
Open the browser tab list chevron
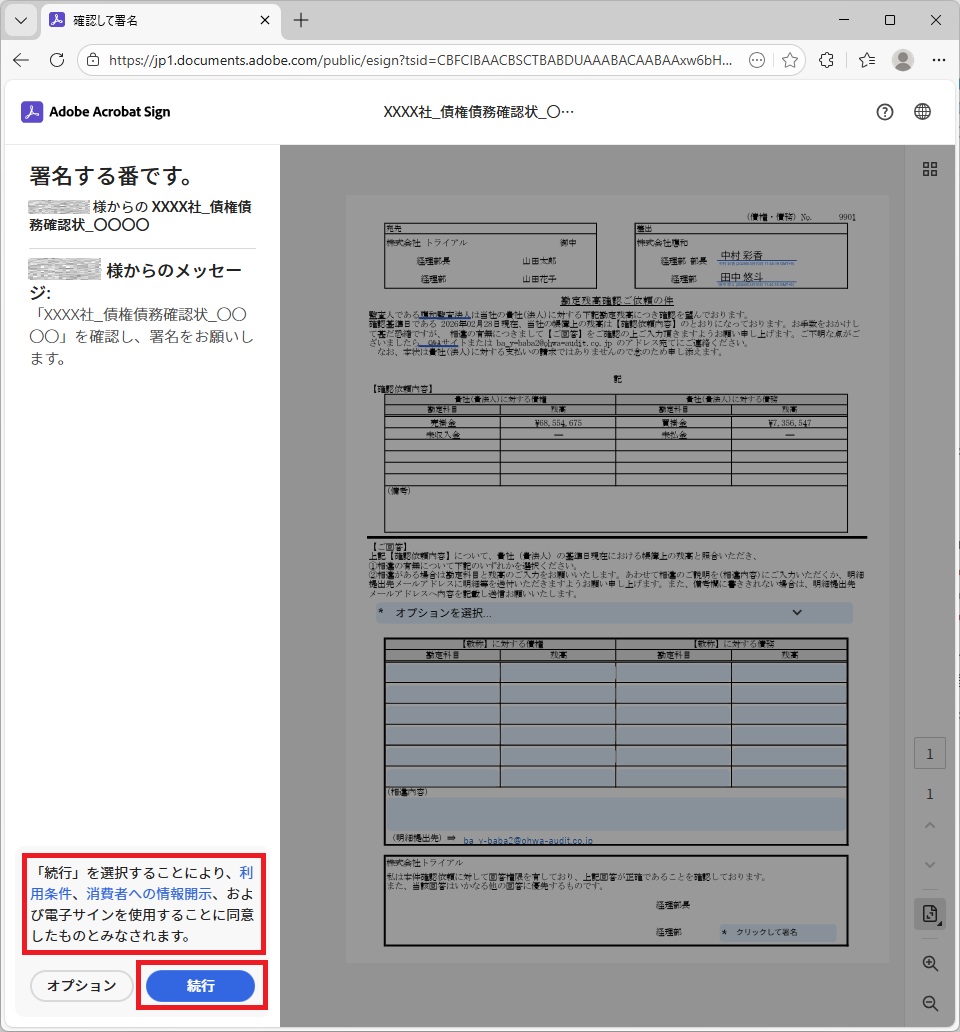[20, 20]
